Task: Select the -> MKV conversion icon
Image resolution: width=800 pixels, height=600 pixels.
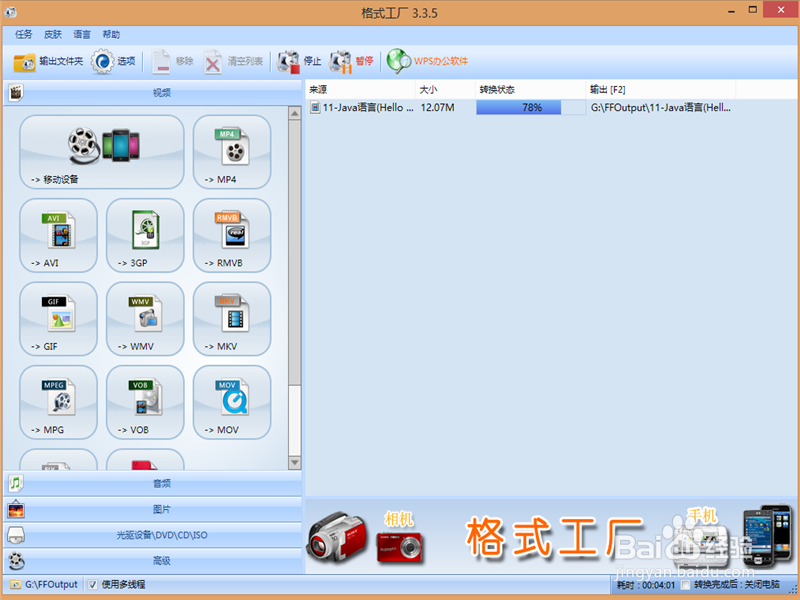Action: click(232, 319)
